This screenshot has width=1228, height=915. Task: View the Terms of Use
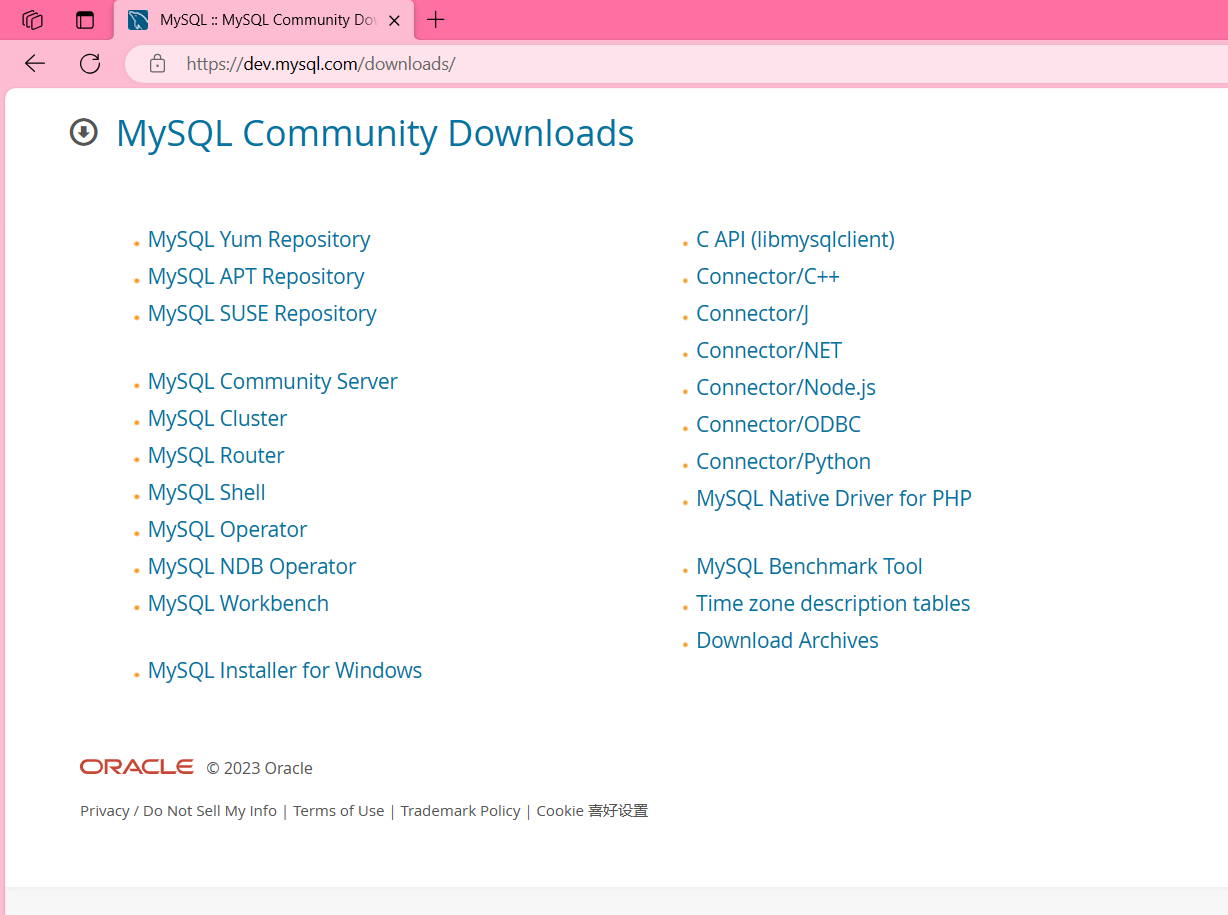pyautogui.click(x=338, y=810)
